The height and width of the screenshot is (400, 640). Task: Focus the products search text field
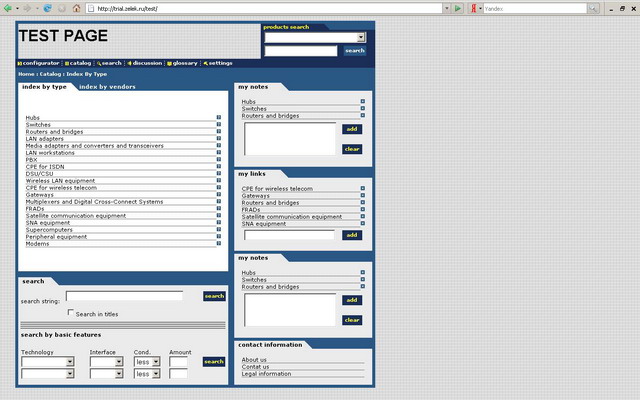click(x=301, y=51)
